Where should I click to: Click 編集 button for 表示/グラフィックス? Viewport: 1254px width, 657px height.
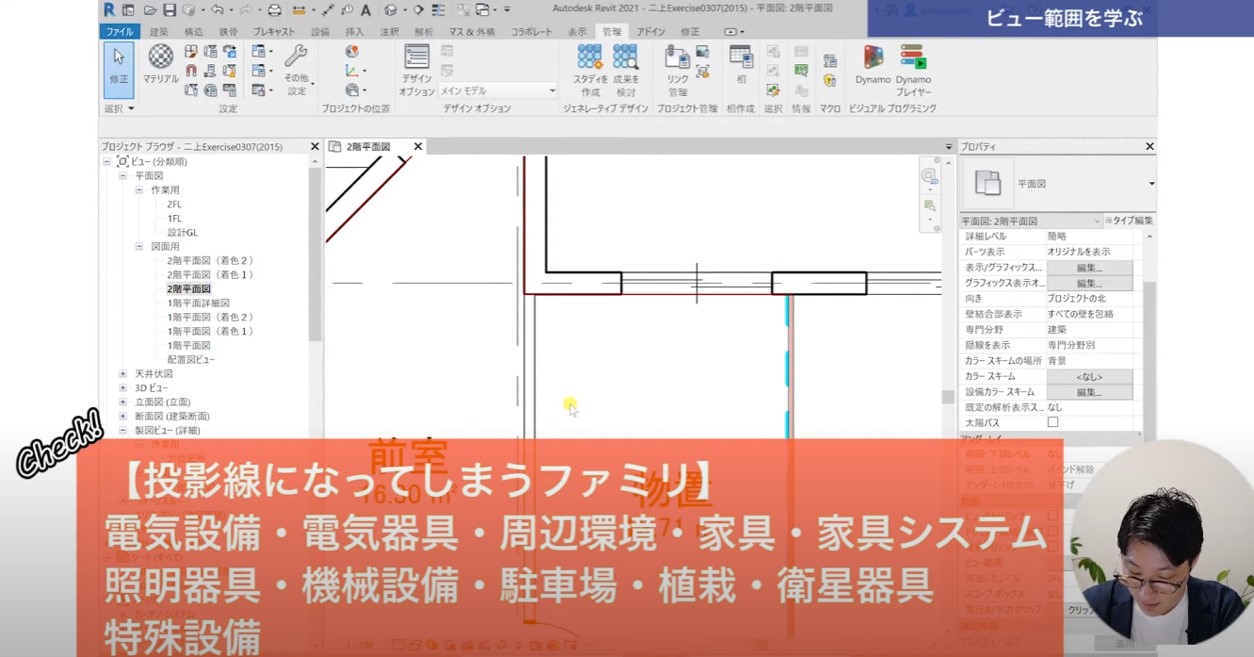coord(1089,268)
